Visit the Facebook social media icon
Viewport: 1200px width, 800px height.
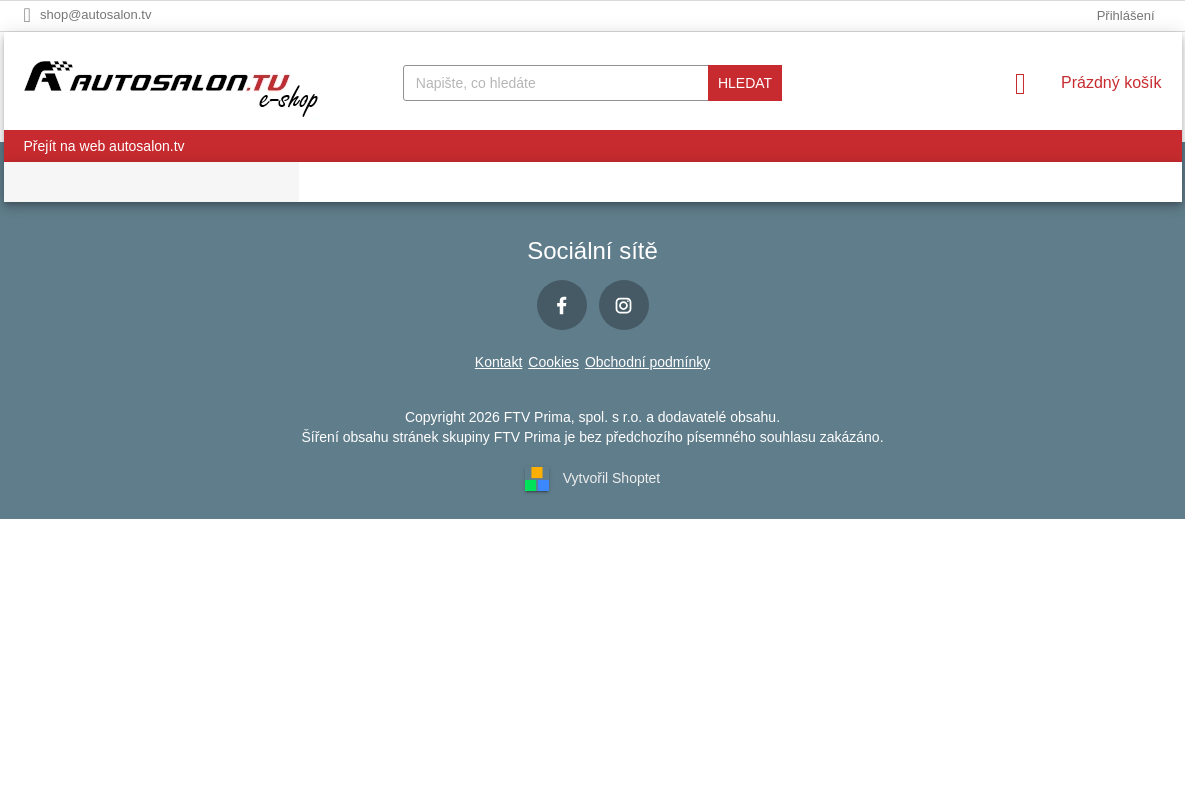[561, 305]
